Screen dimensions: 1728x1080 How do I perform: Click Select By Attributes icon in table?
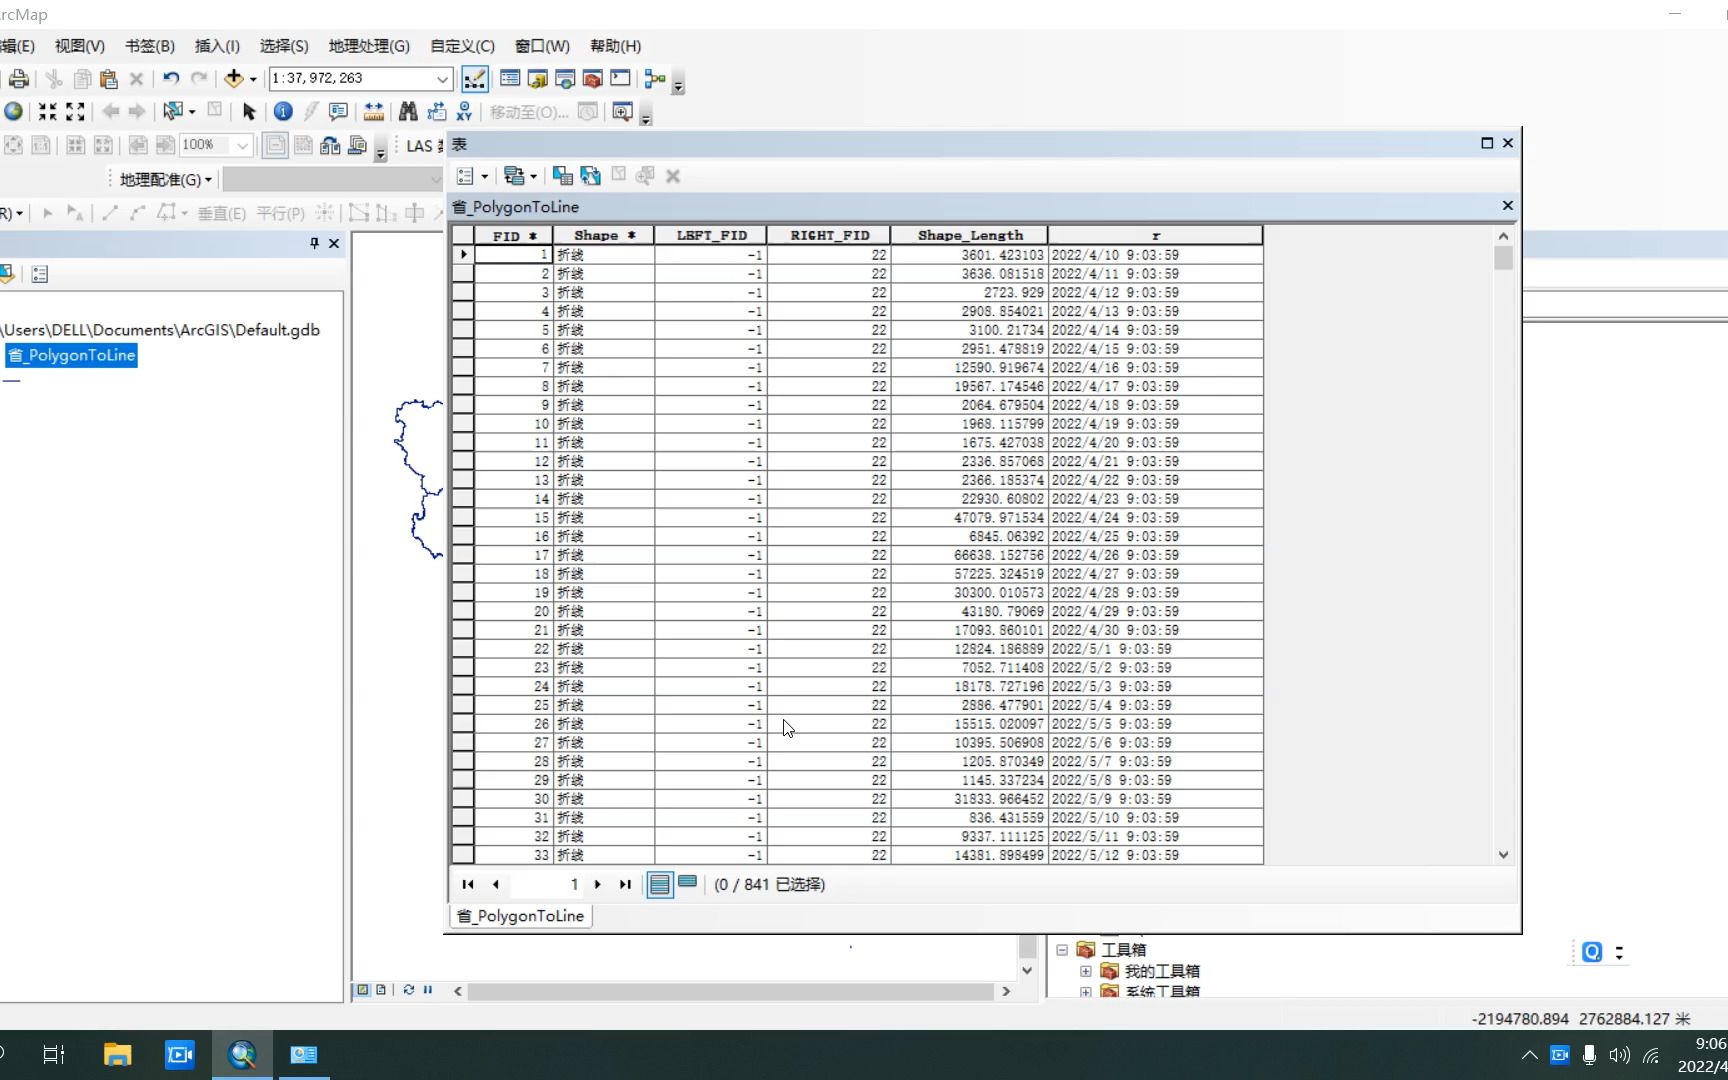563,176
